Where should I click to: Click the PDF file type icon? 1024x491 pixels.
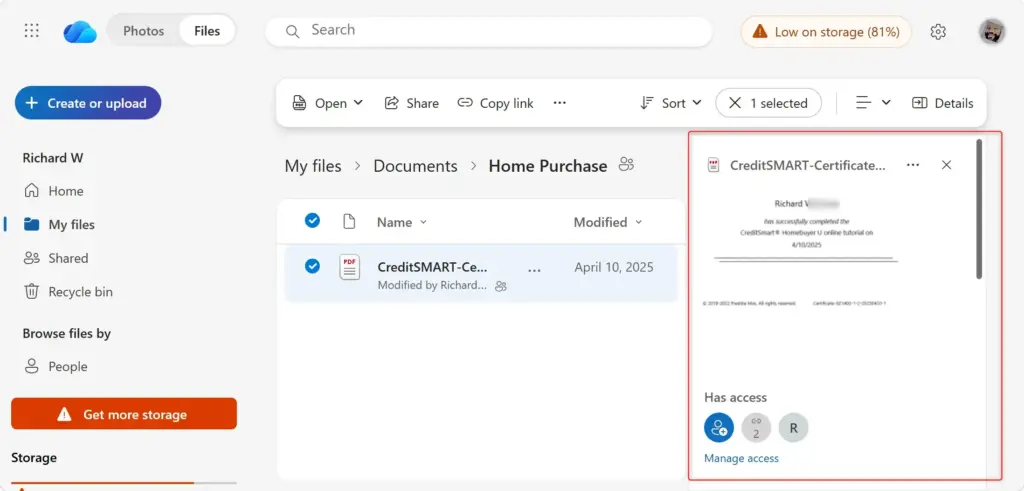[x=349, y=267]
